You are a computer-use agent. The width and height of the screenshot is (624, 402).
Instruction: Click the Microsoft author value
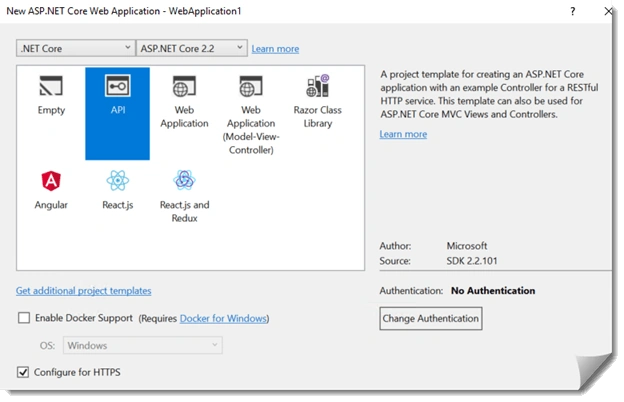point(466,246)
